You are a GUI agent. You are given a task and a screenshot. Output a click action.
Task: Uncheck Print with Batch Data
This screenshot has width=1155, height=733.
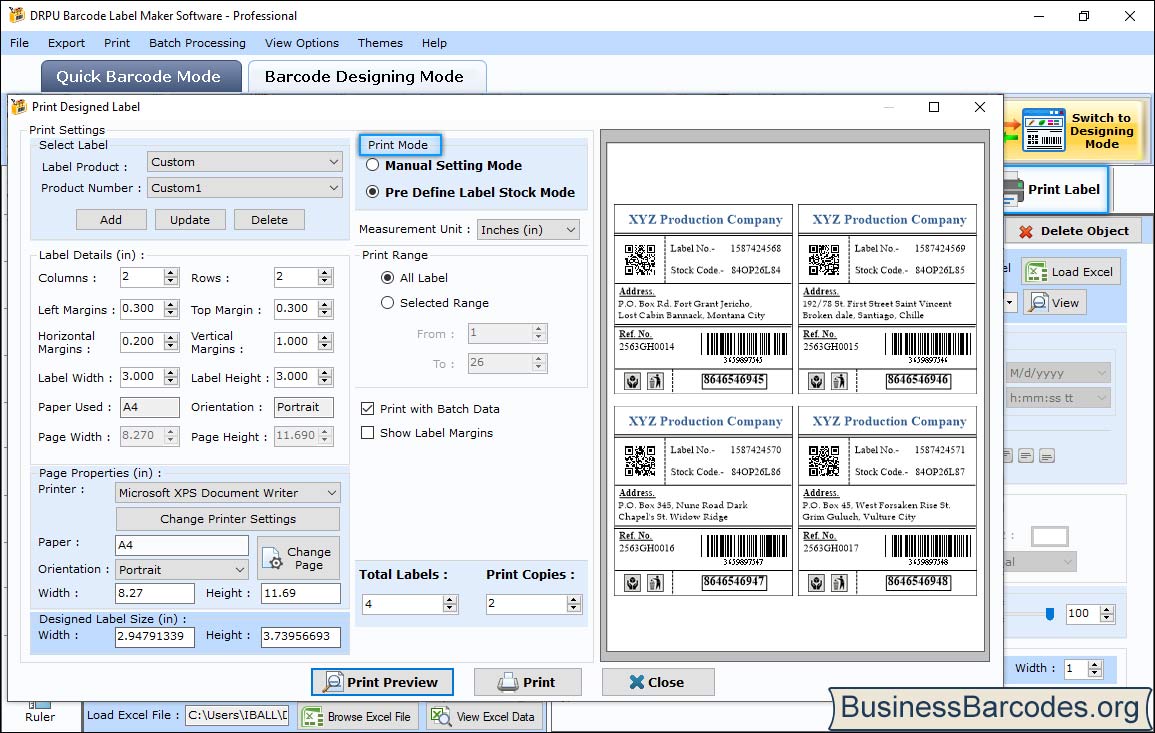click(368, 408)
